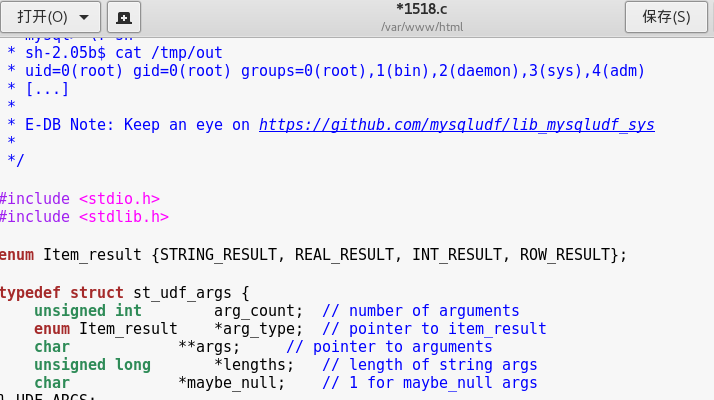
Task: Click the '*maybe_null;' member text
Action: tap(231, 383)
